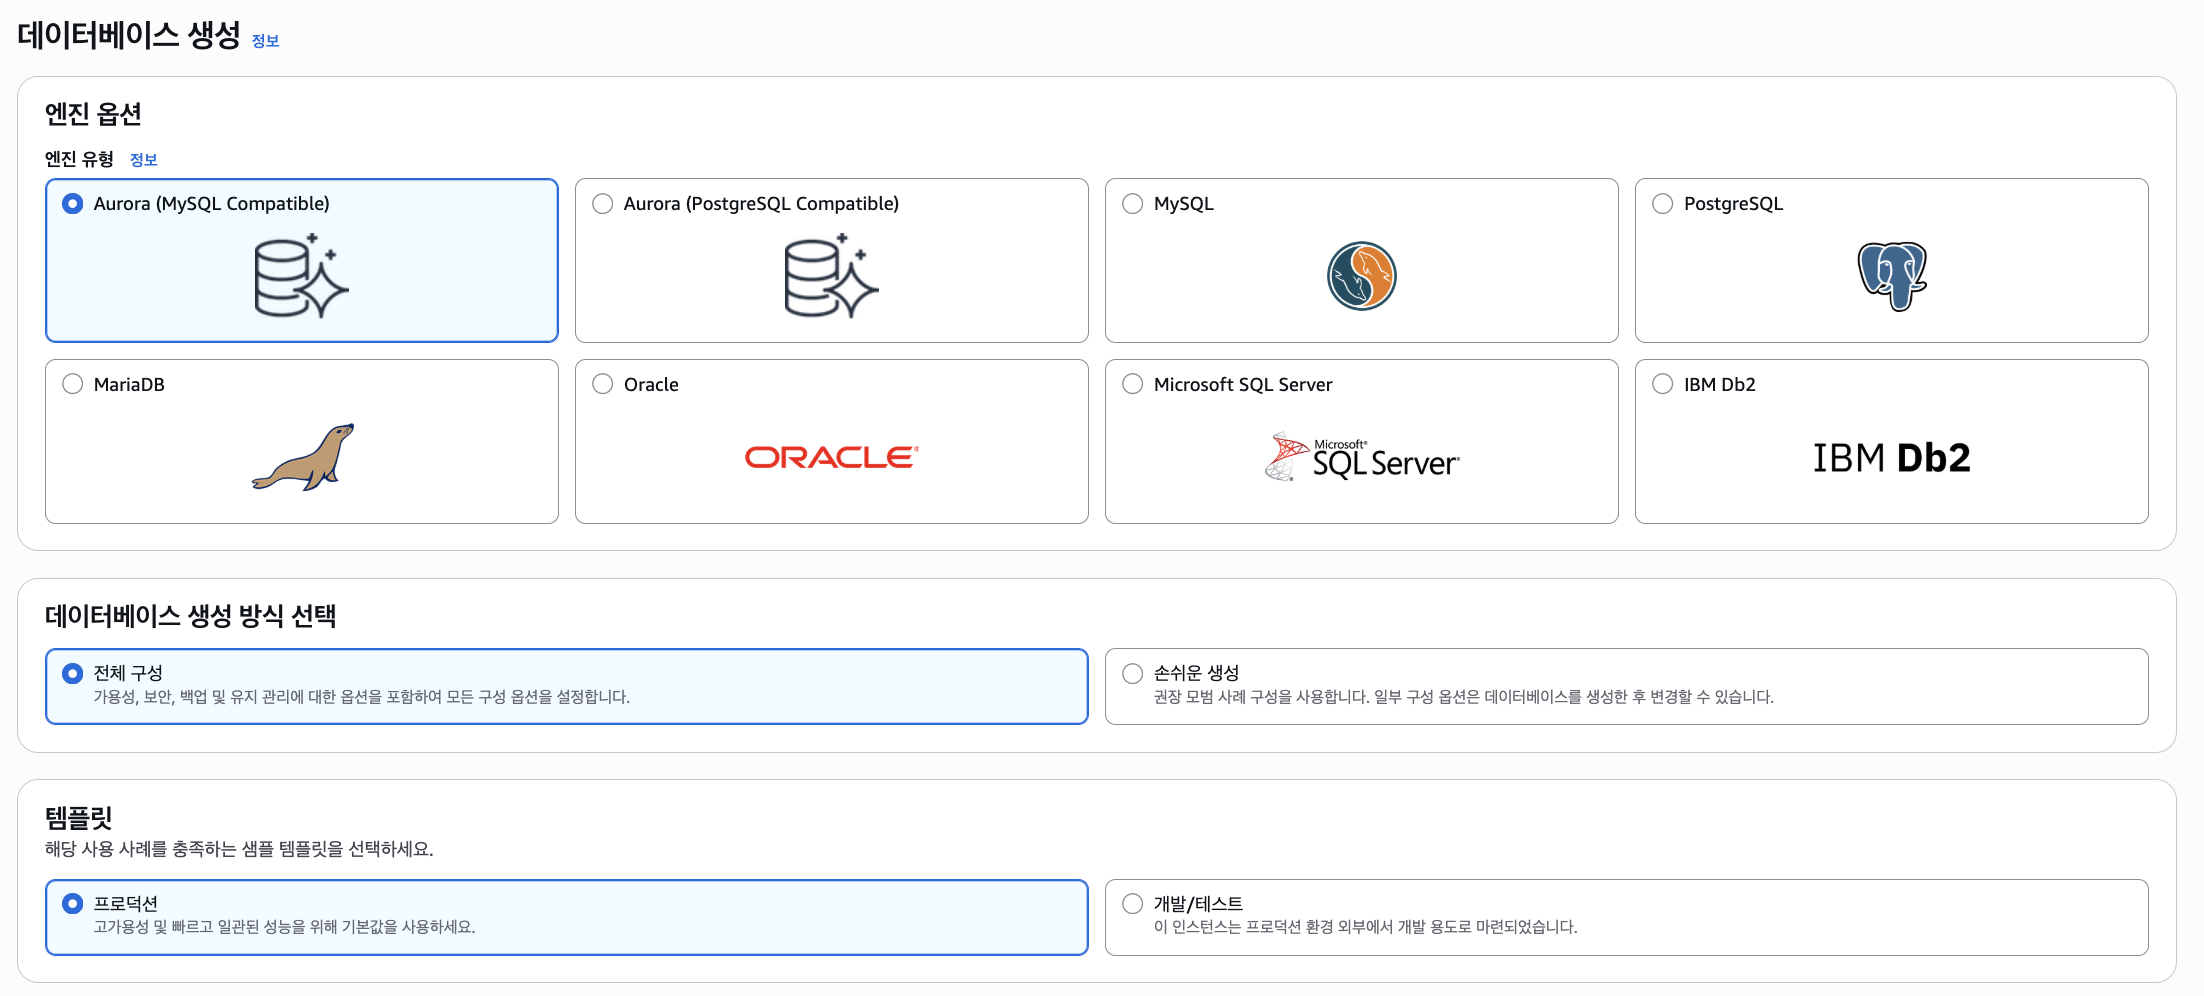
Task: Click the 전체 구성 description text
Action: coord(362,697)
